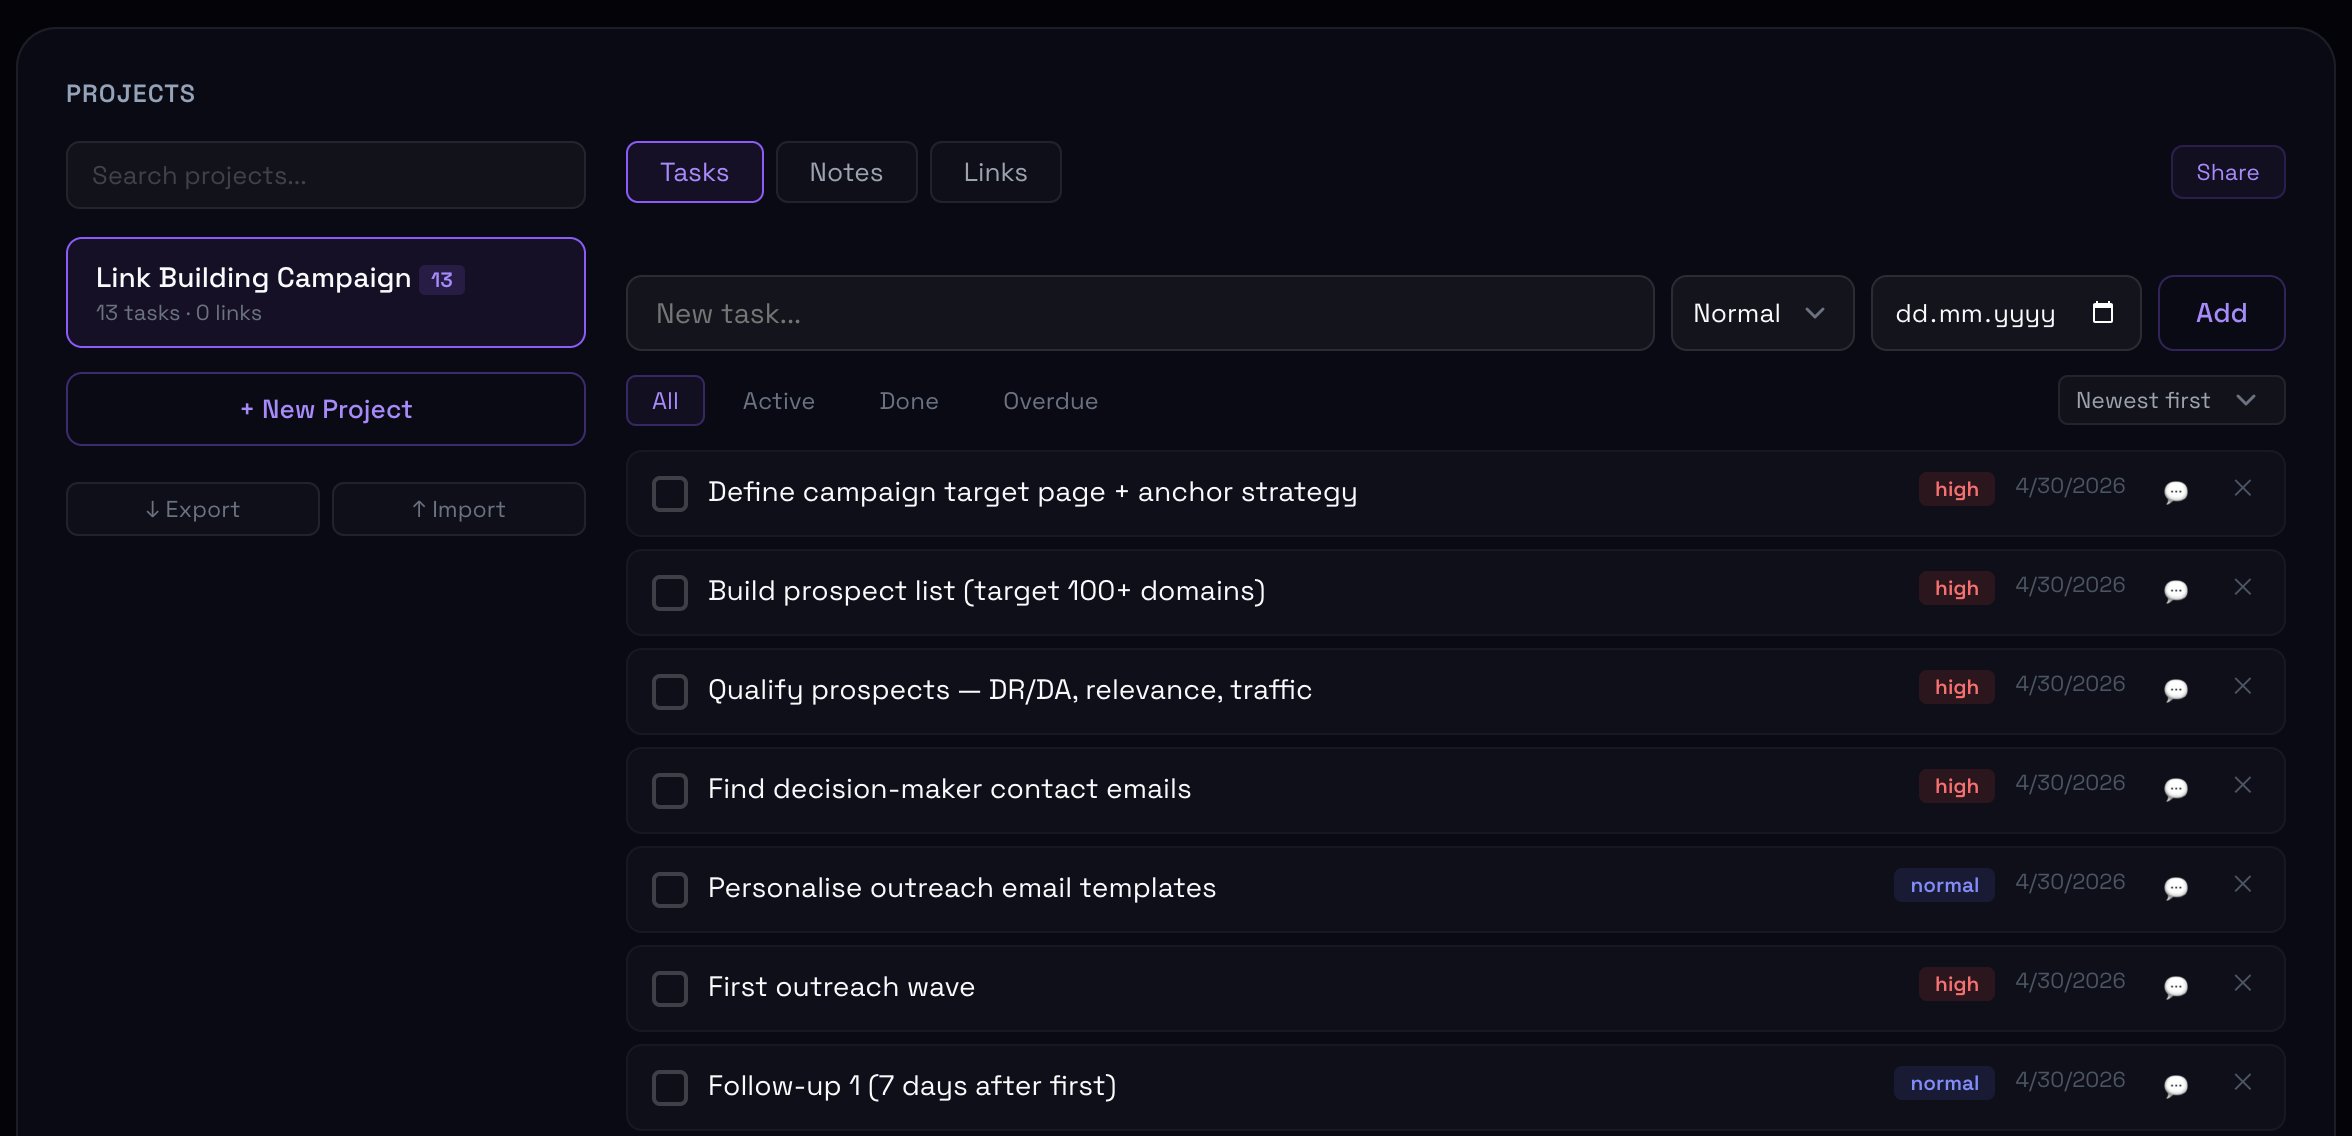Delete the Qualify prospects task
The image size is (2352, 1136).
click(x=2243, y=686)
